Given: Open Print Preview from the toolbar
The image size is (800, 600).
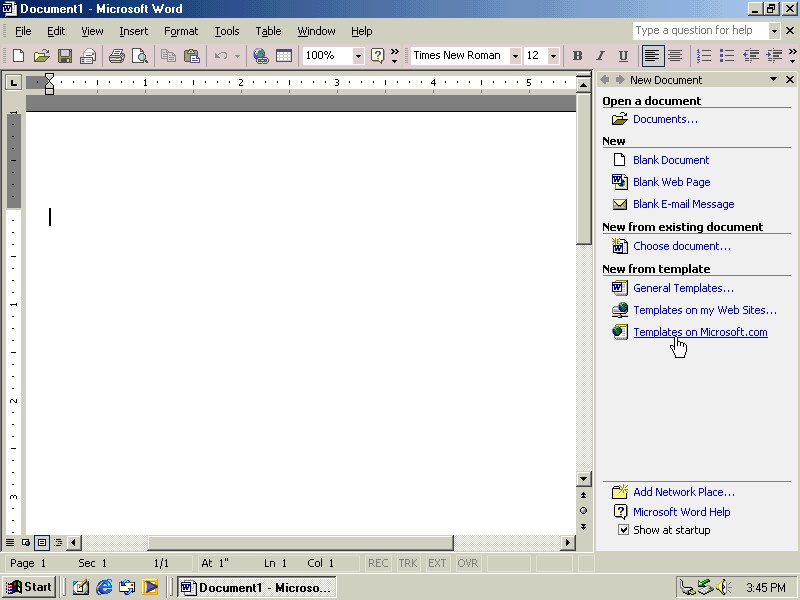Looking at the screenshot, I should point(140,56).
